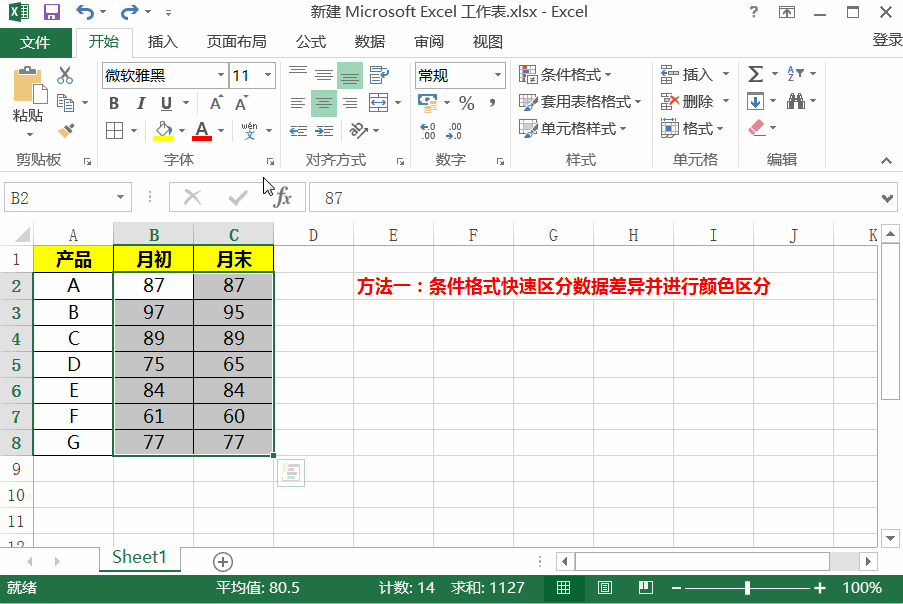Viewport: 903px width, 604px height.
Task: Click the Cut scissors icon
Action: tap(65, 75)
